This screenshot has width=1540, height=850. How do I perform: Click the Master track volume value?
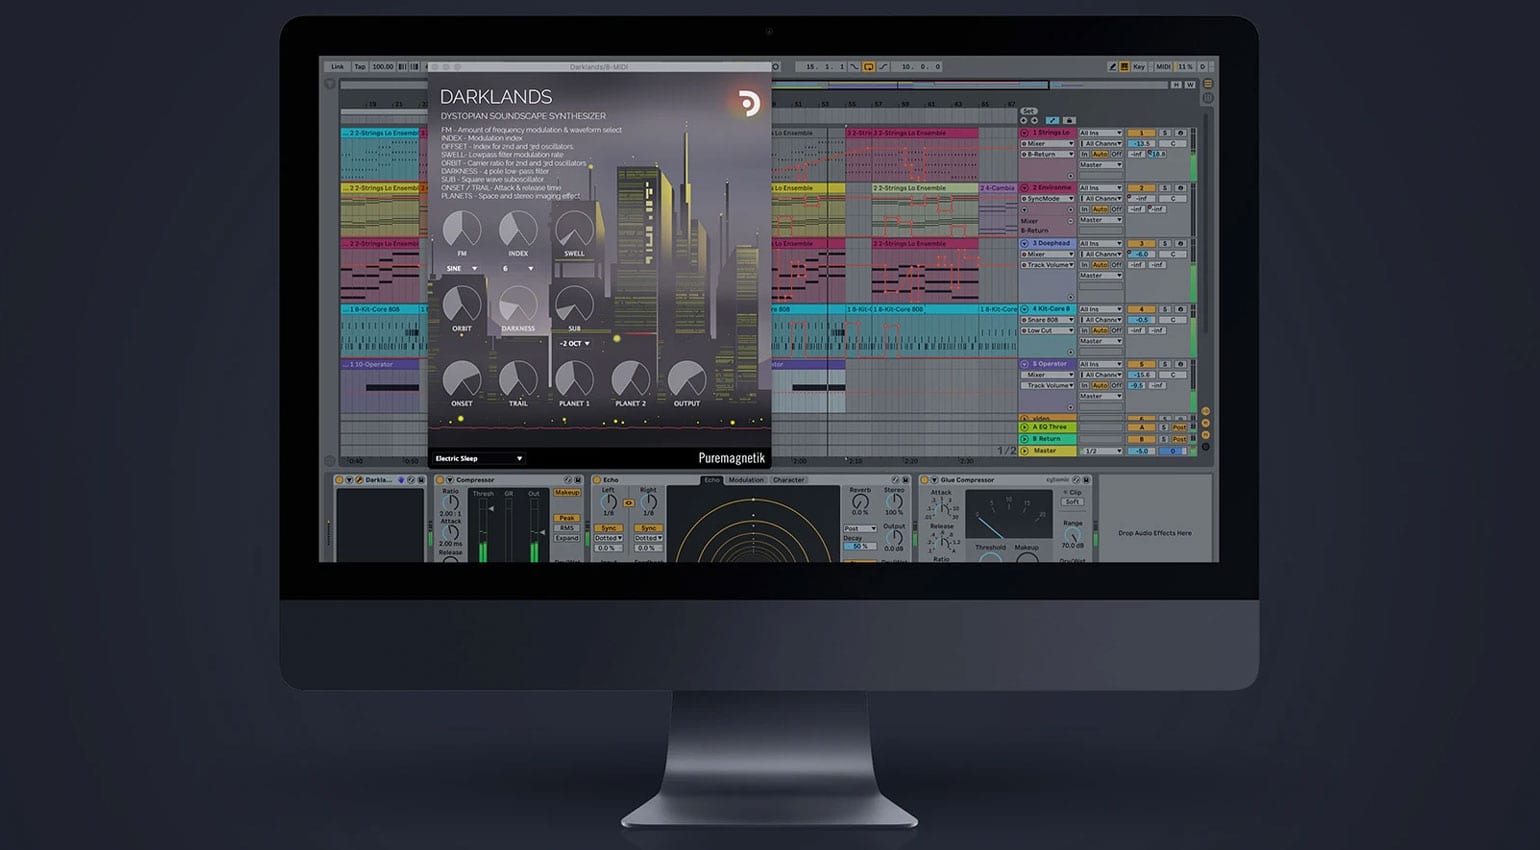1141,451
